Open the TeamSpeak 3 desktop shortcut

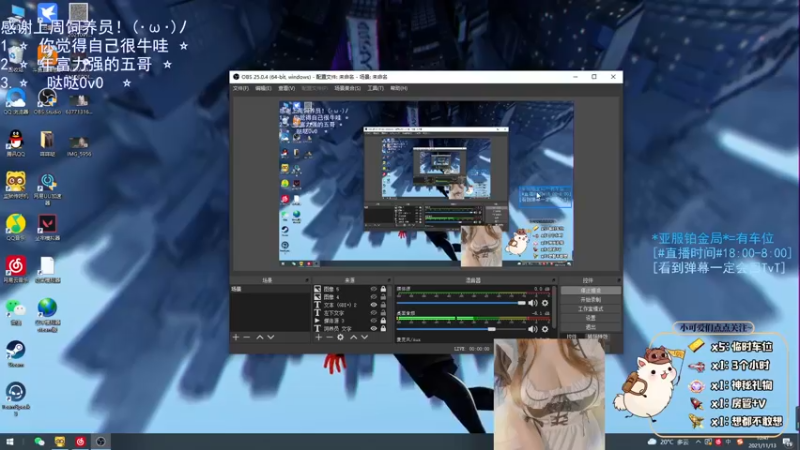16,399
